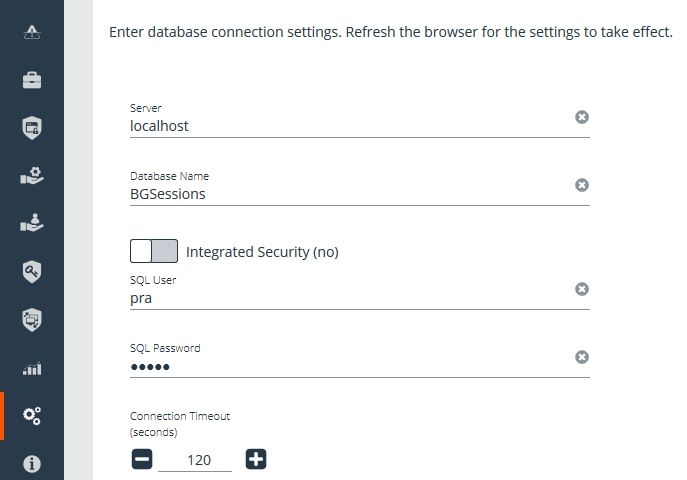
Task: Clear the Database Name field
Action: [x=581, y=185]
